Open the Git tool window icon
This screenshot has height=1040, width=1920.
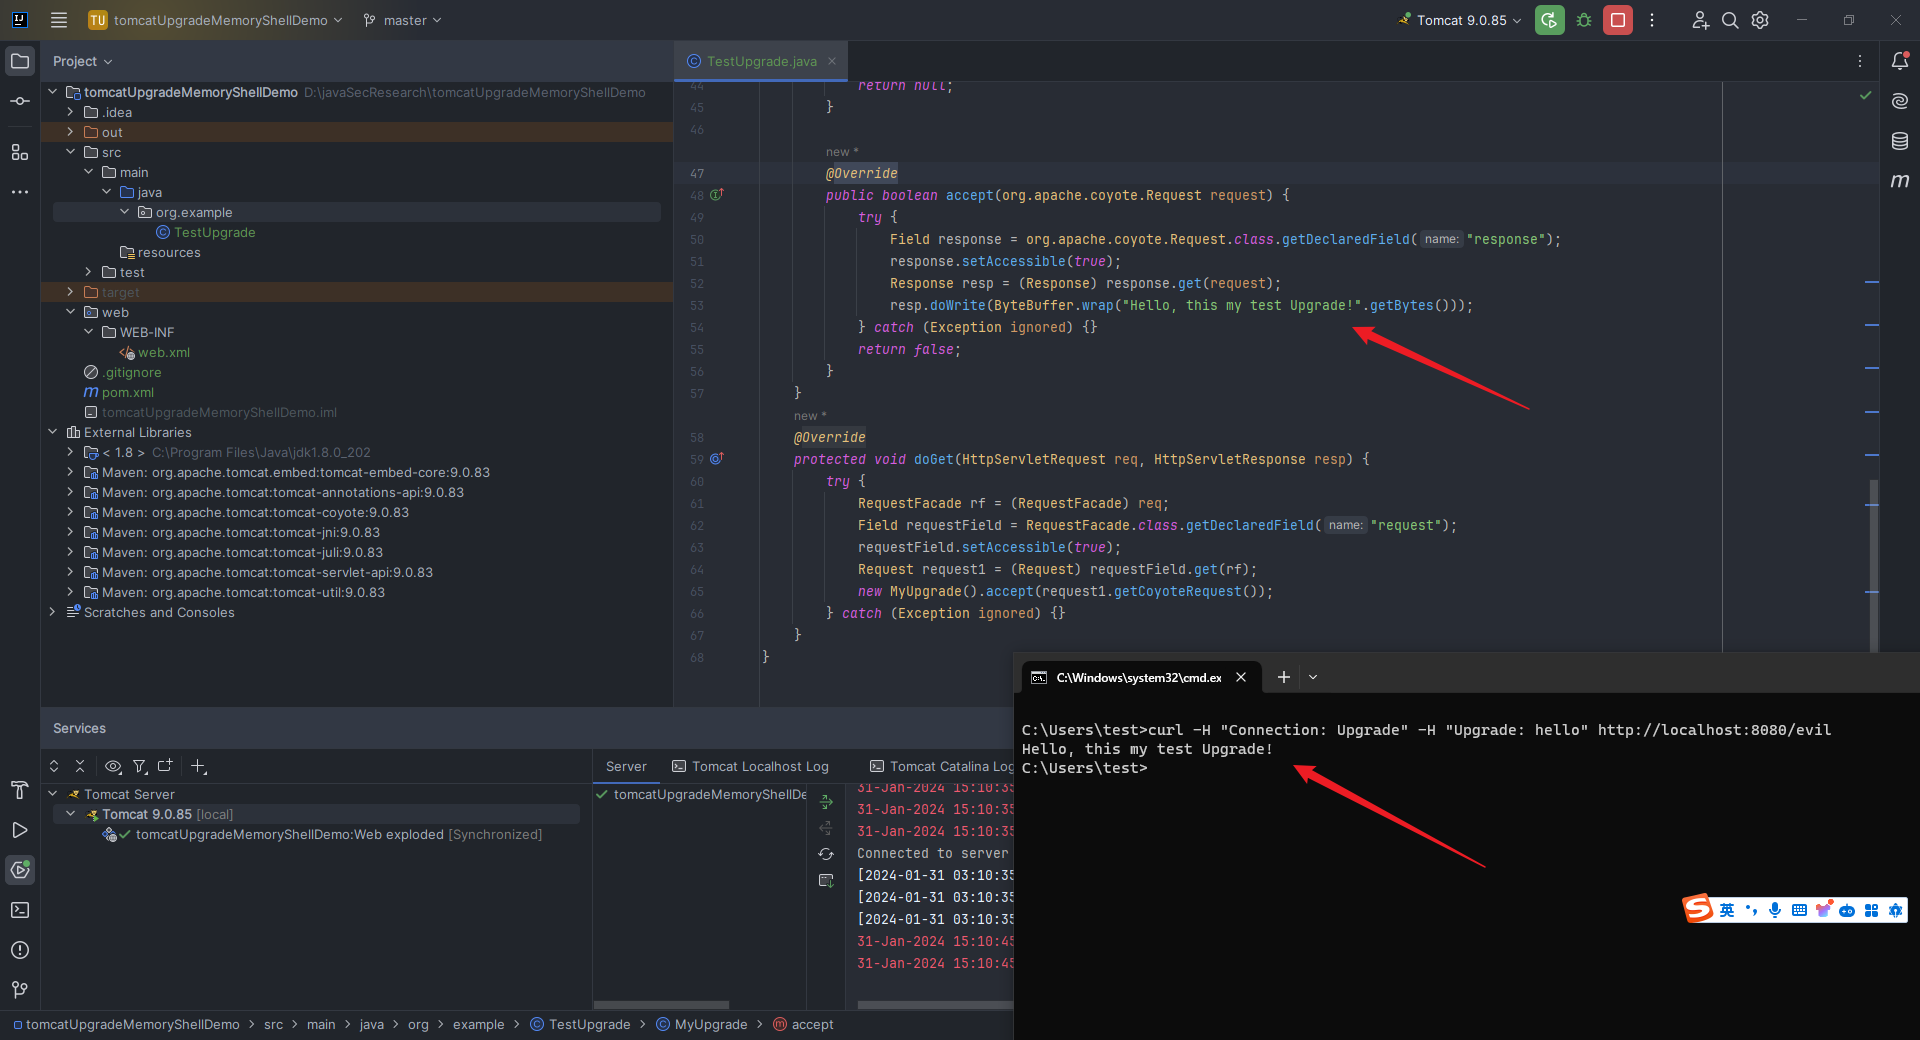pos(20,990)
